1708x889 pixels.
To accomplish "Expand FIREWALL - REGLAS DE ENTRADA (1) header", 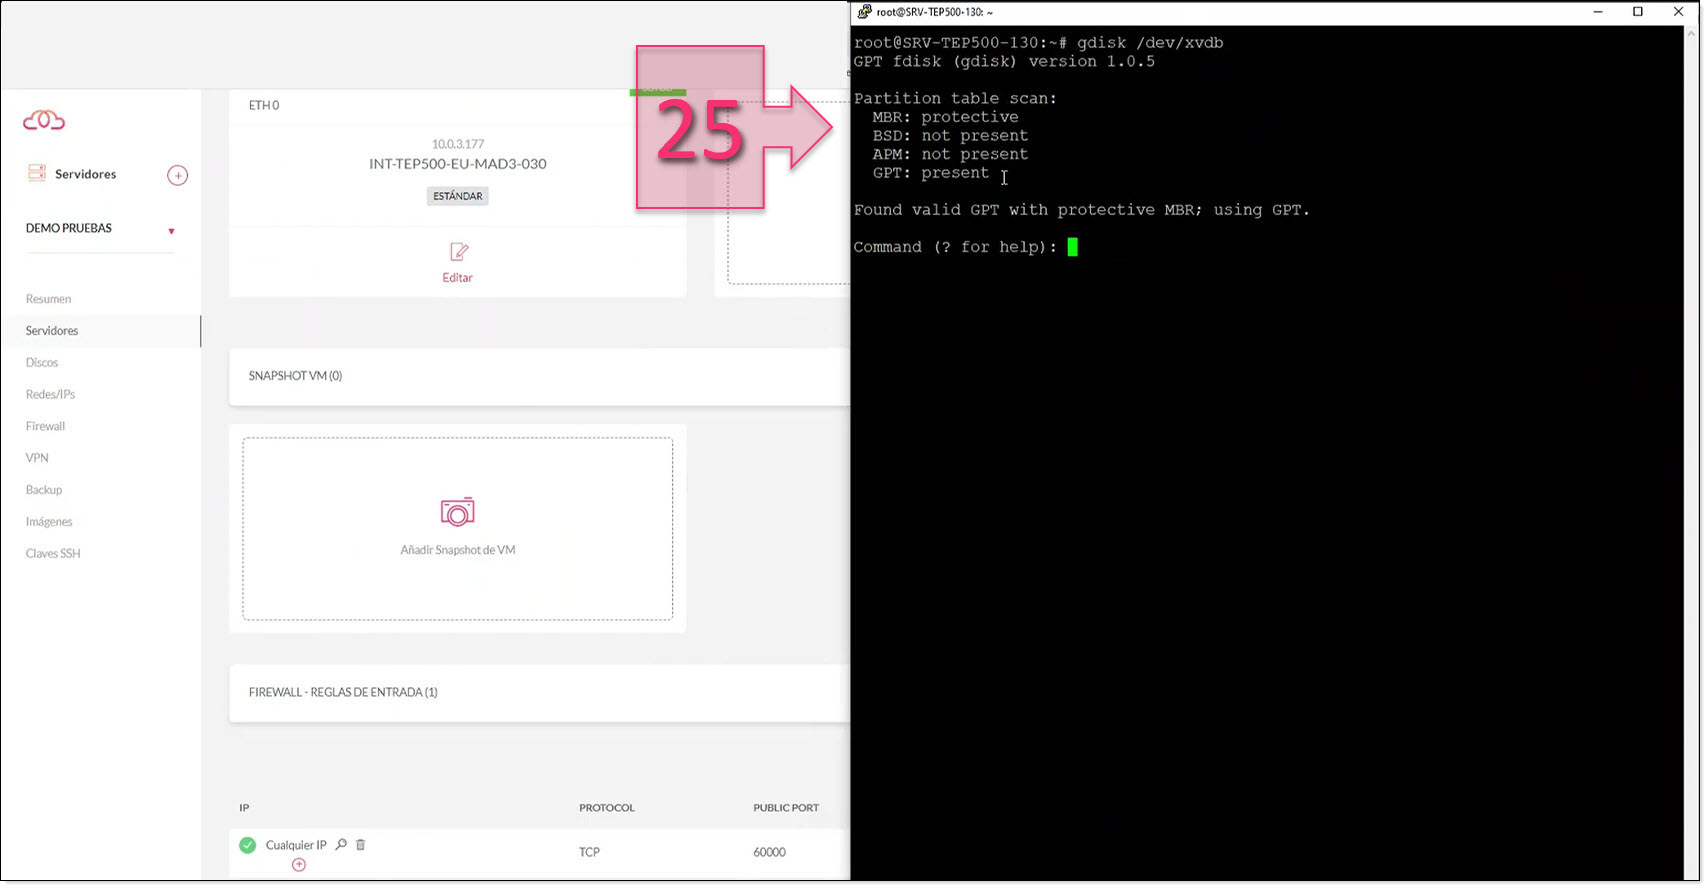I will (540, 692).
